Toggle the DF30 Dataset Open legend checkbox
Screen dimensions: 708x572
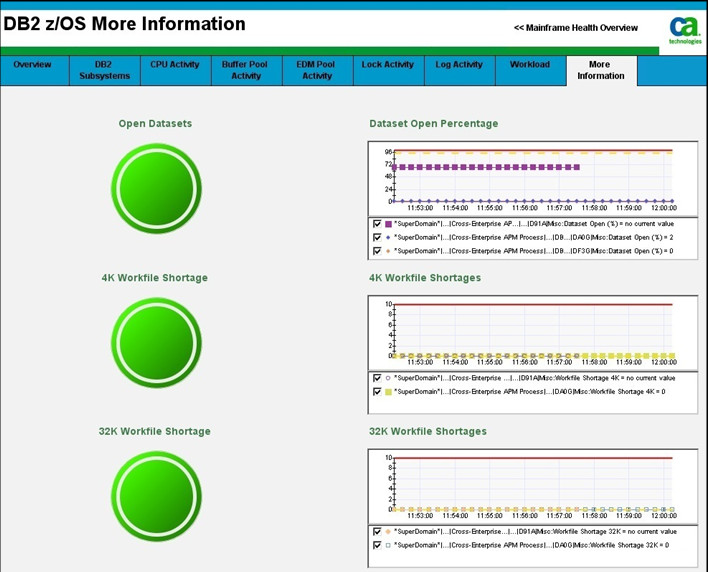(x=377, y=251)
